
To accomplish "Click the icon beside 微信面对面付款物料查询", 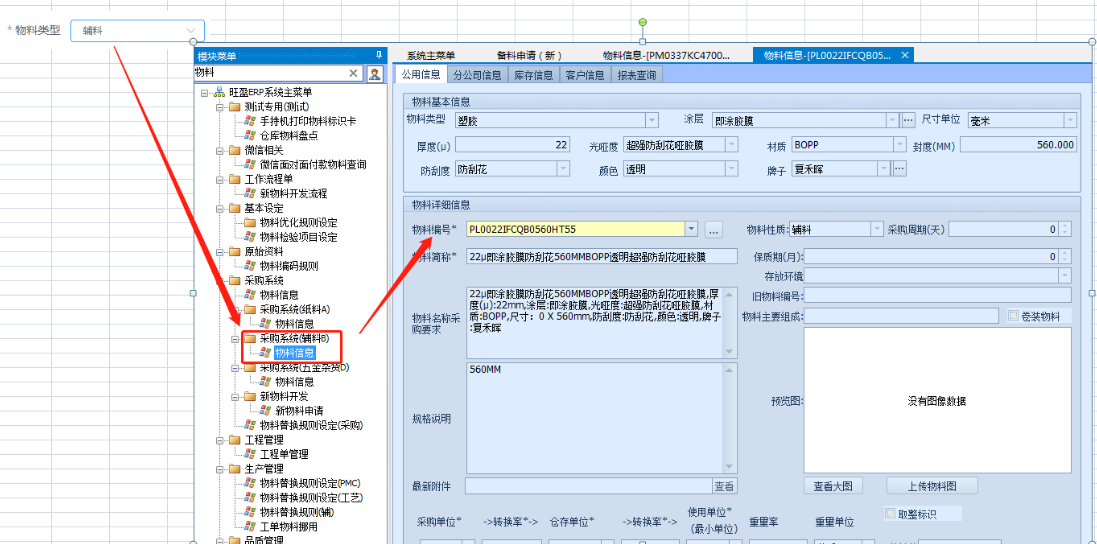I will click(250, 164).
